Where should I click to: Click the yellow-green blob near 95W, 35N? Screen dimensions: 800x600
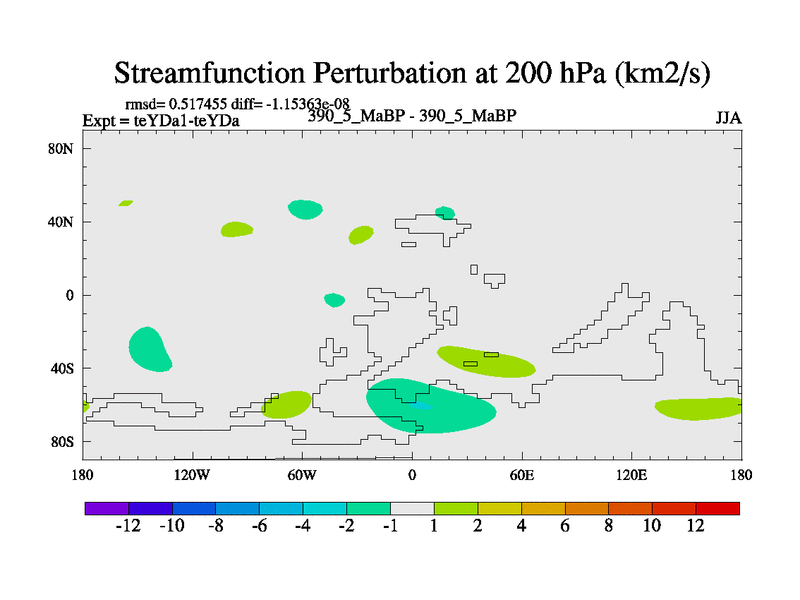(237, 229)
